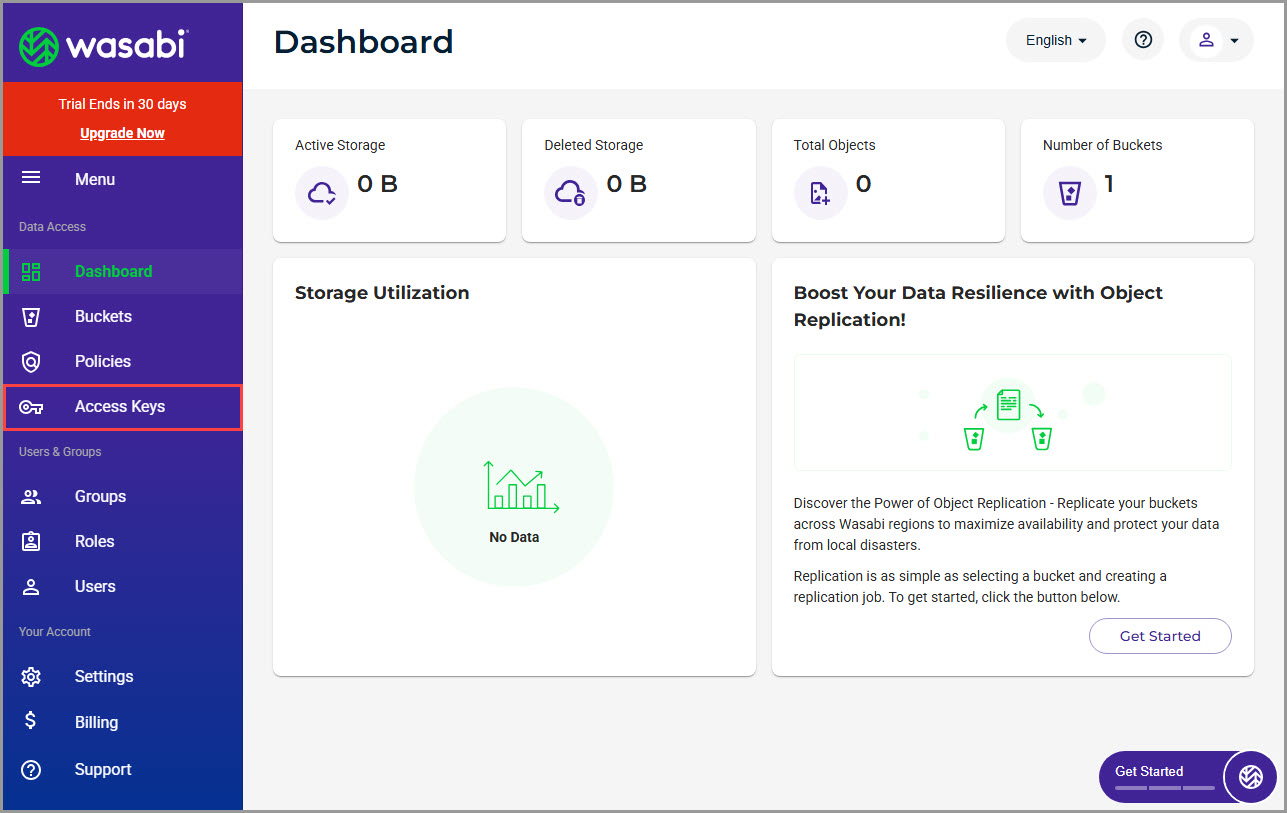The width and height of the screenshot is (1287, 813).
Task: Click the Number of Buckets bucket icon
Action: 1070,193
